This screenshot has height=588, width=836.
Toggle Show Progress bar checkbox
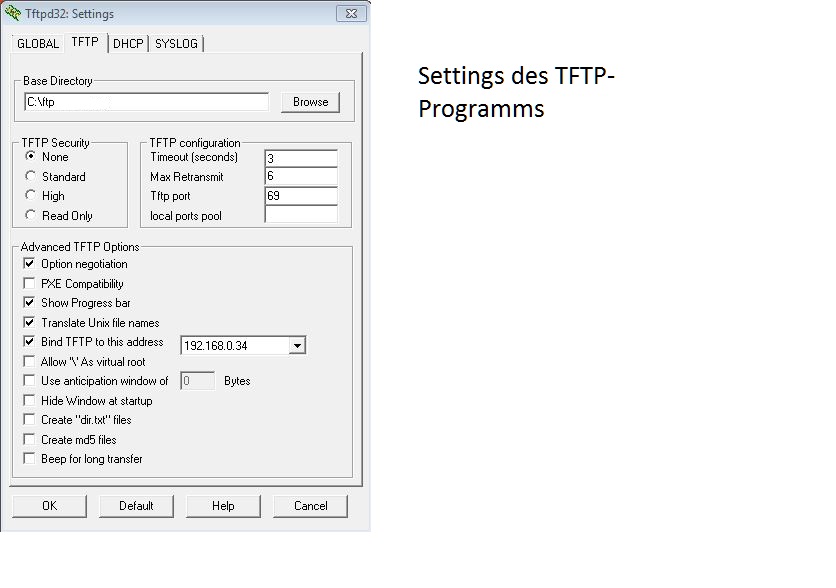pos(29,302)
